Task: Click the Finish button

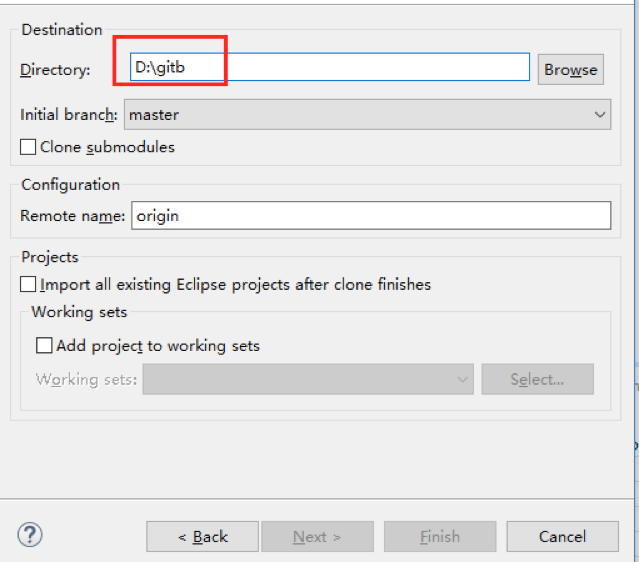Action: point(439,537)
